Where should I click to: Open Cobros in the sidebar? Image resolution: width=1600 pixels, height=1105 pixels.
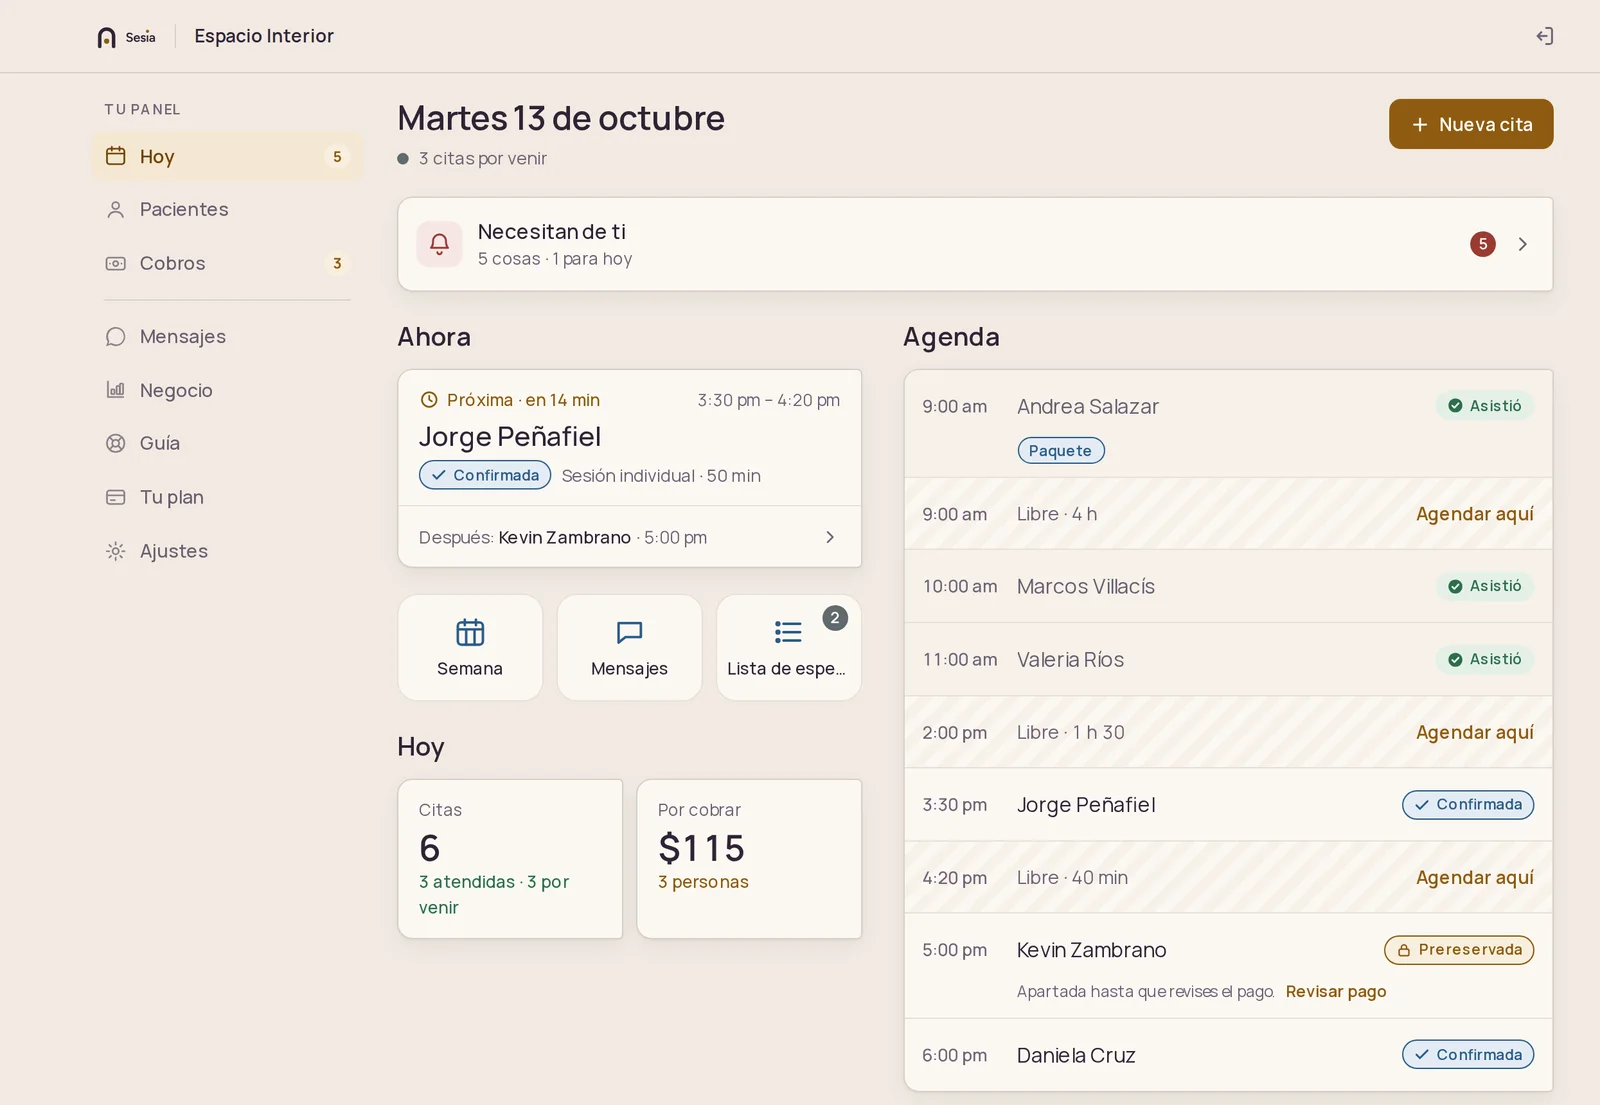(229, 263)
